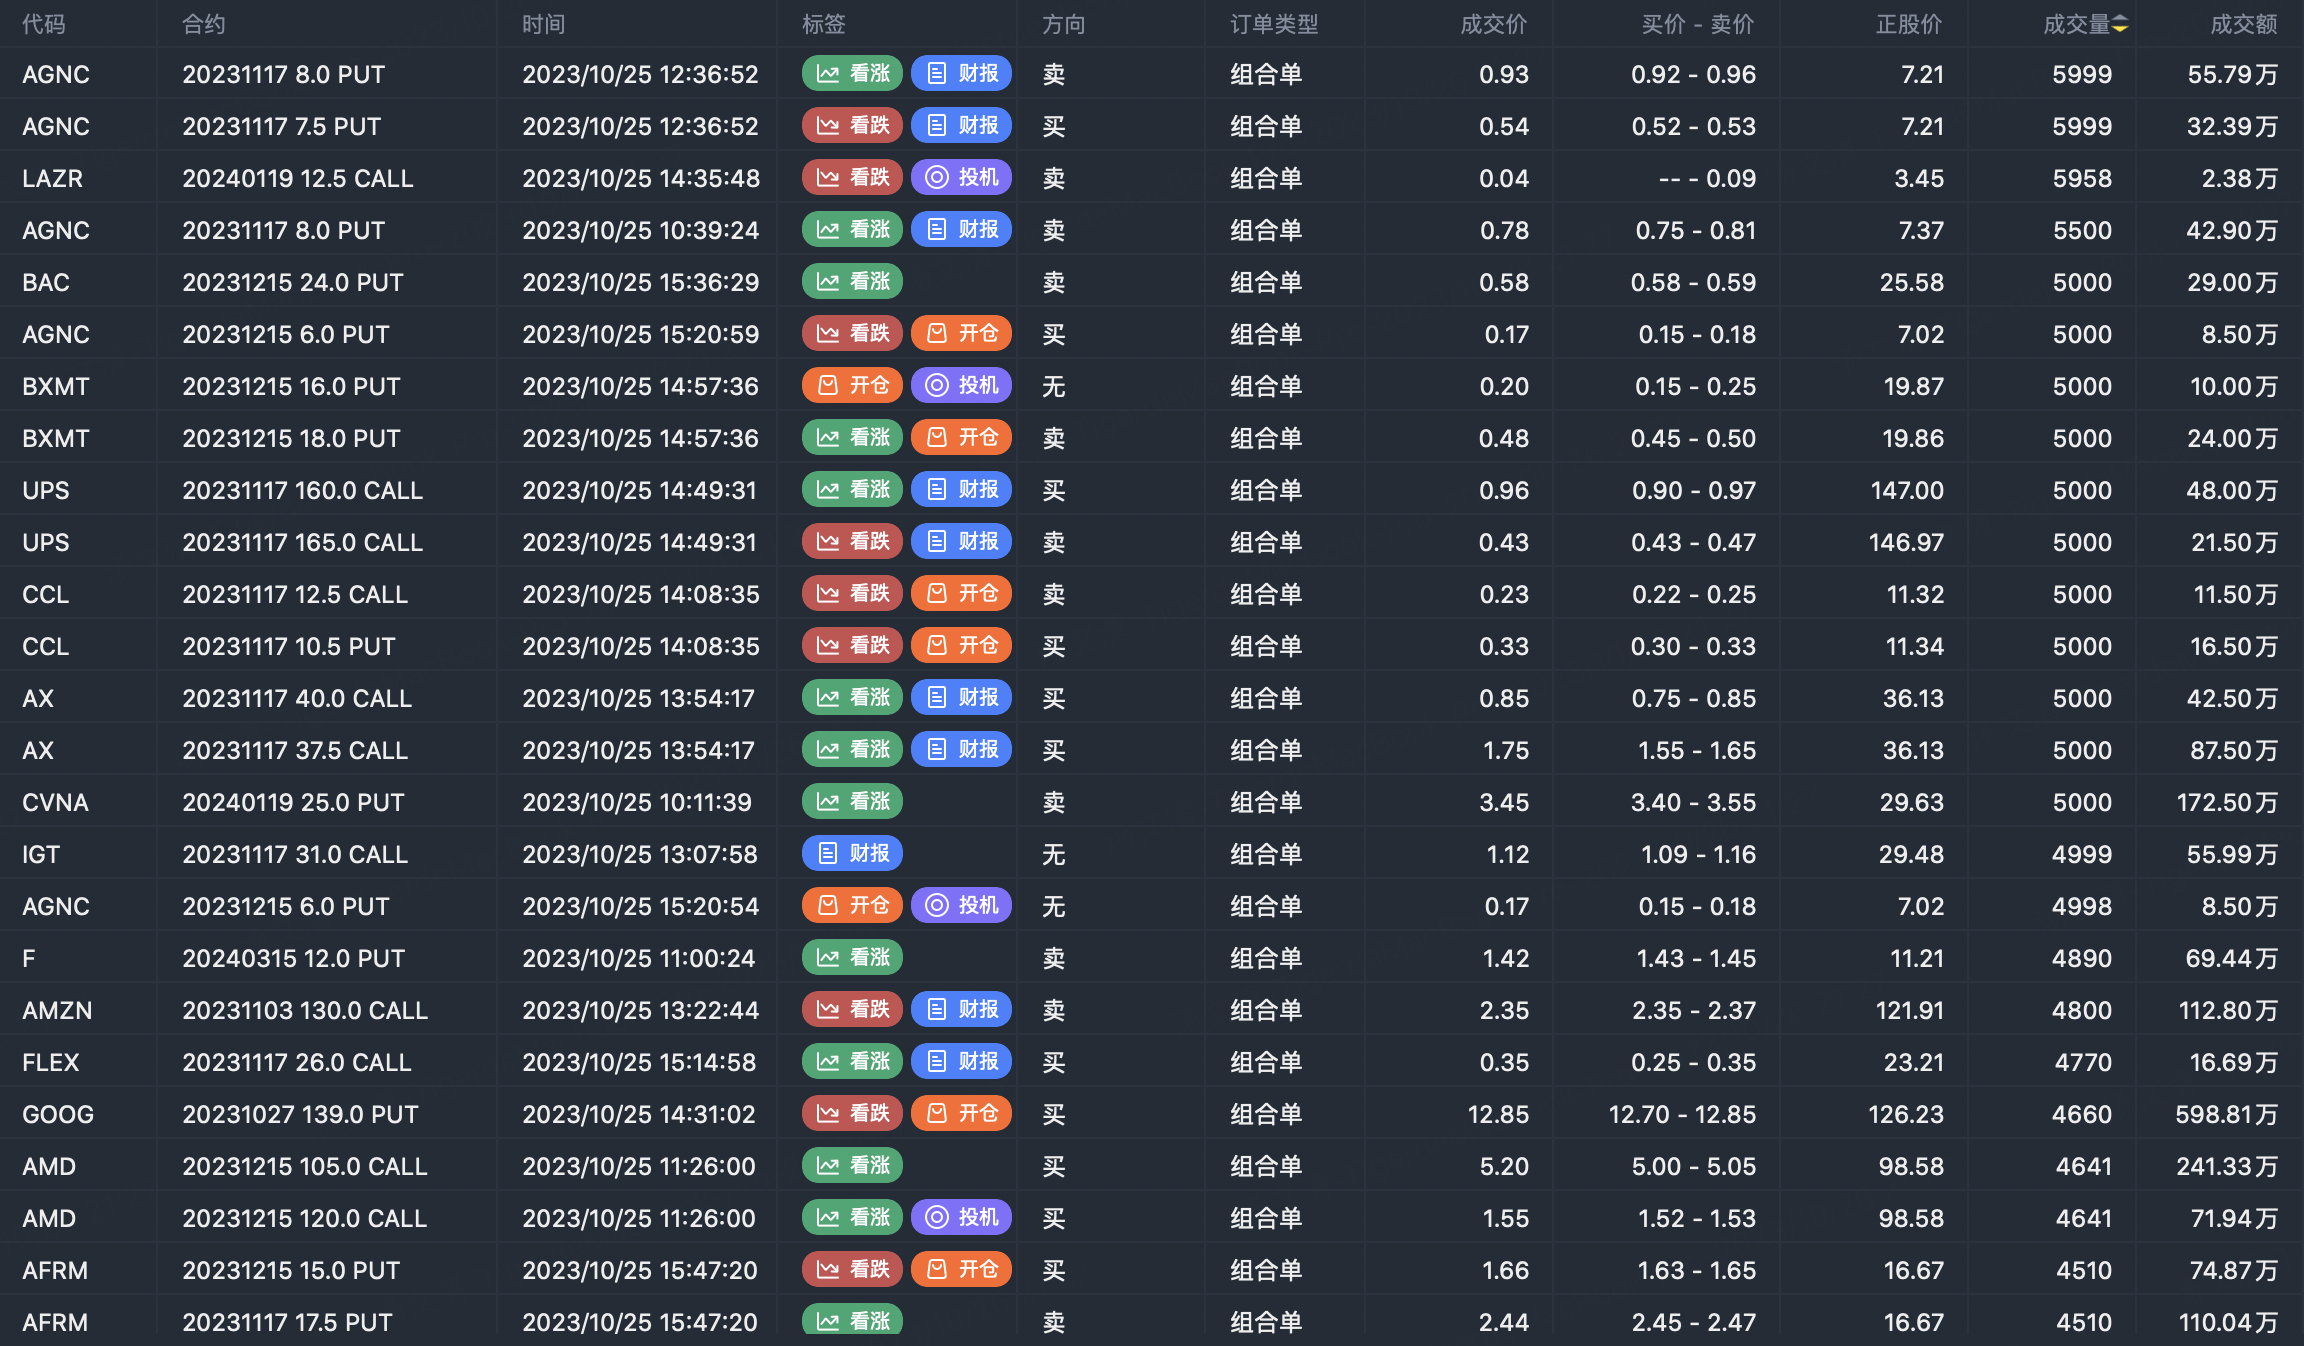Click 开仓 tag on AGNC 6.0 PUT 15:20:54 row

coord(852,906)
